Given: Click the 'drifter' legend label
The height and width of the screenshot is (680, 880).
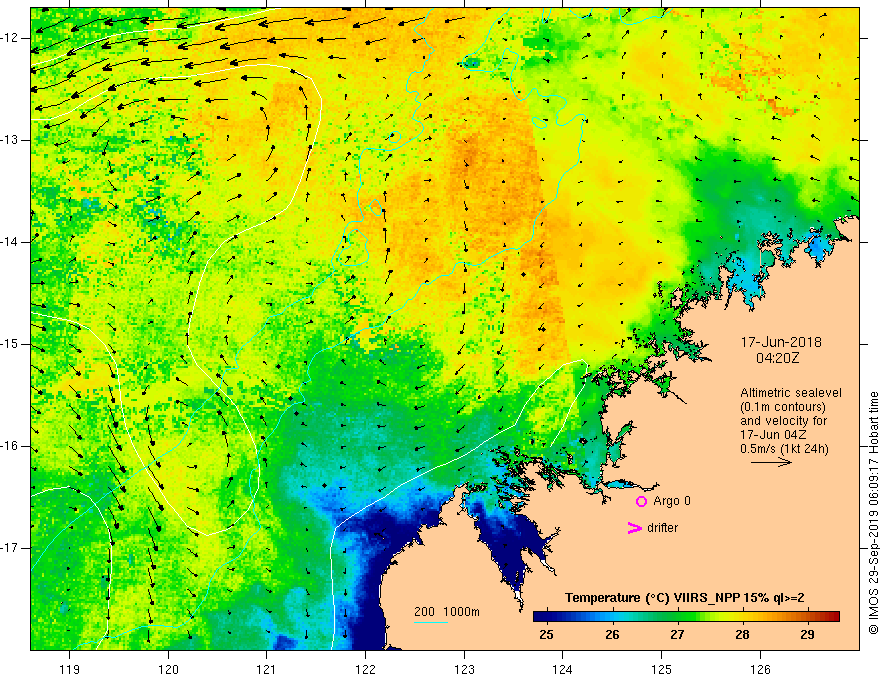Looking at the screenshot, I should click(x=662, y=528).
